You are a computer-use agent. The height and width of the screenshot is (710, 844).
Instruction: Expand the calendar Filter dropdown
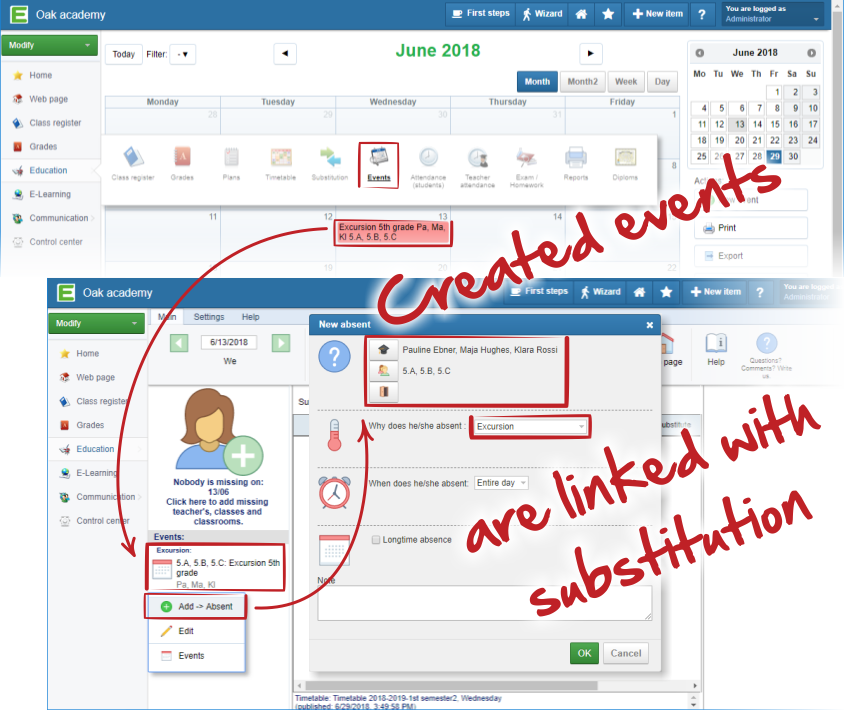click(x=183, y=54)
